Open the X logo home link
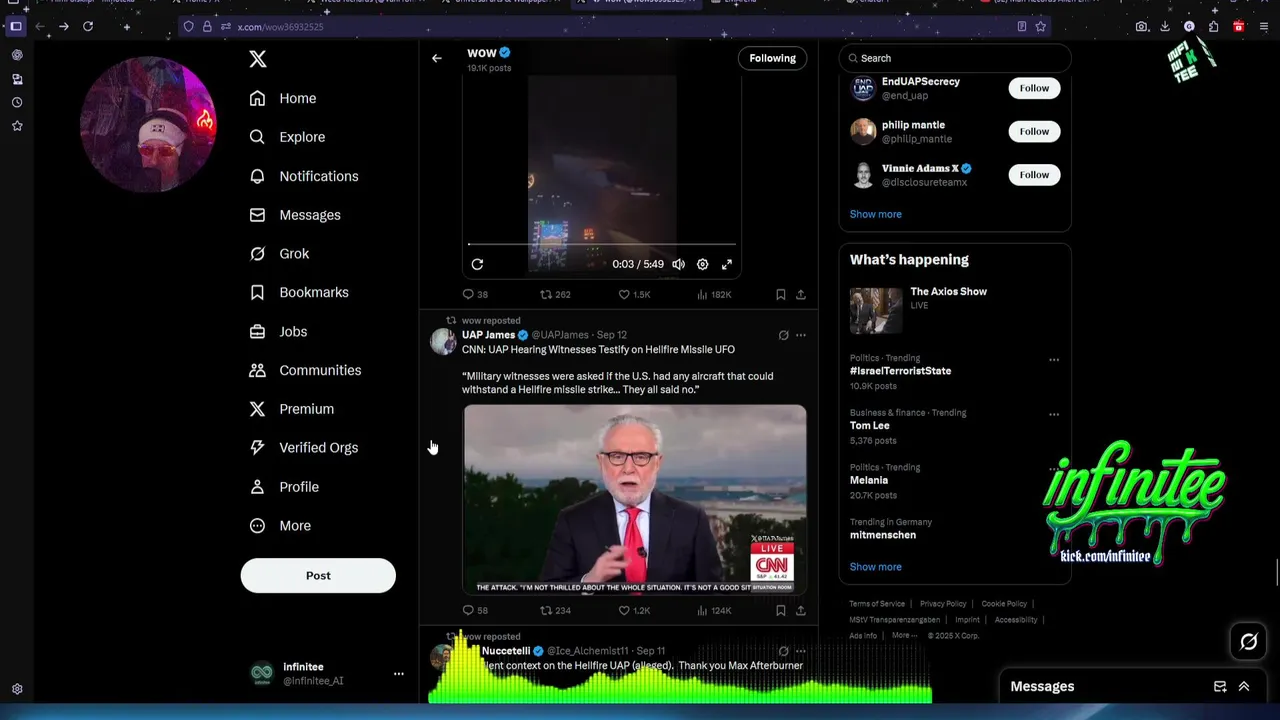Image resolution: width=1280 pixels, height=720 pixels. (x=258, y=59)
